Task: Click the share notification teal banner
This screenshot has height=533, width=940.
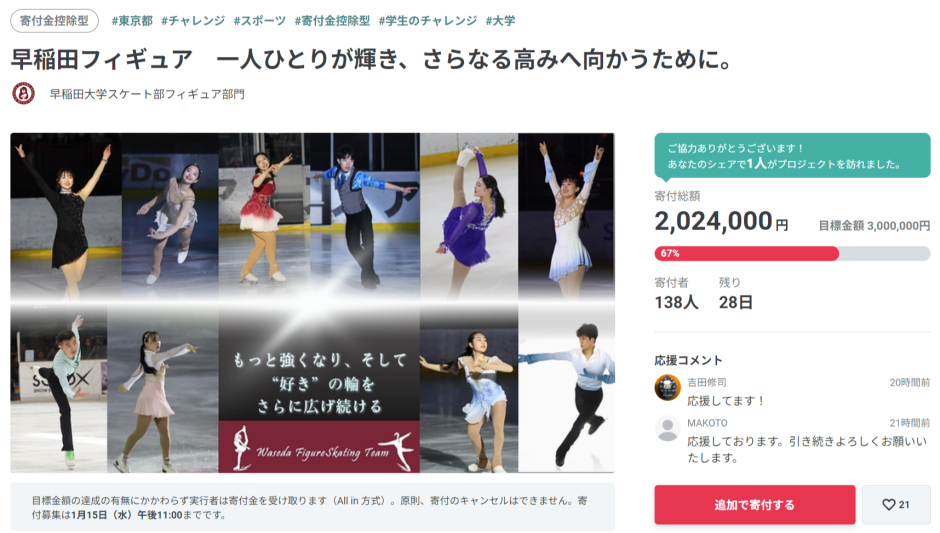Action: pyautogui.click(x=792, y=155)
